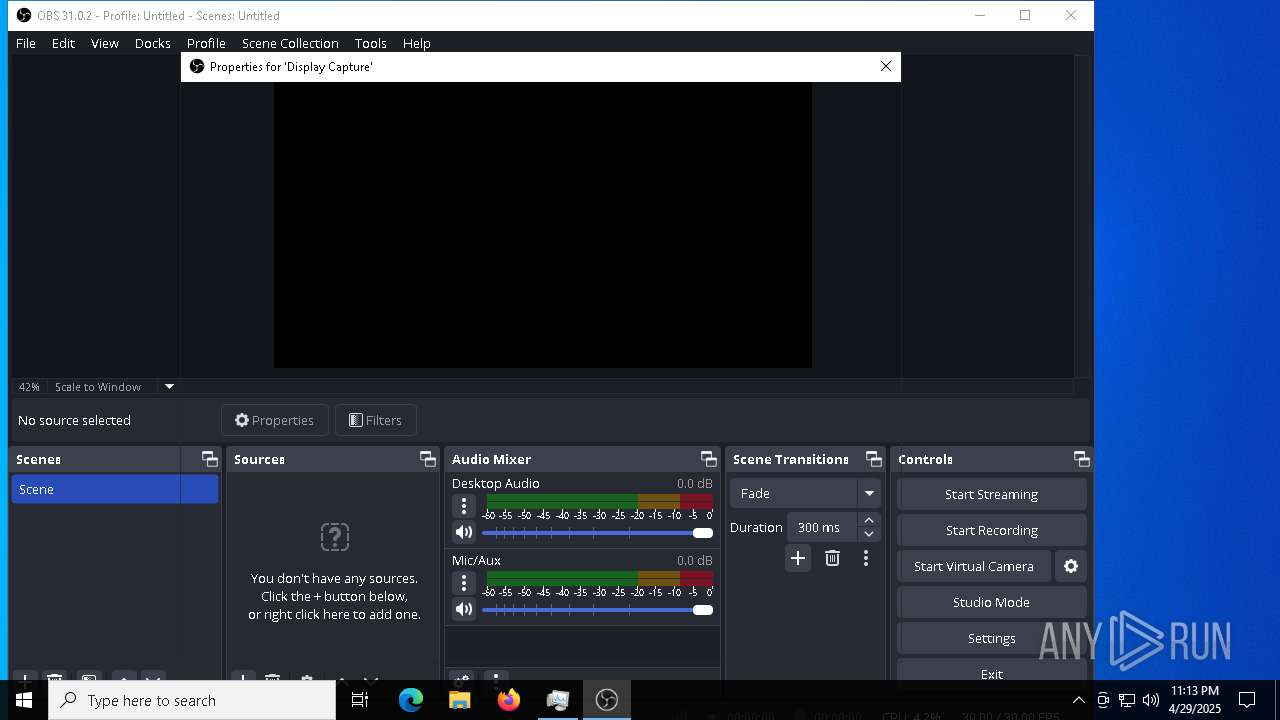Open the Tools menu
This screenshot has width=1280, height=720.
370,43
